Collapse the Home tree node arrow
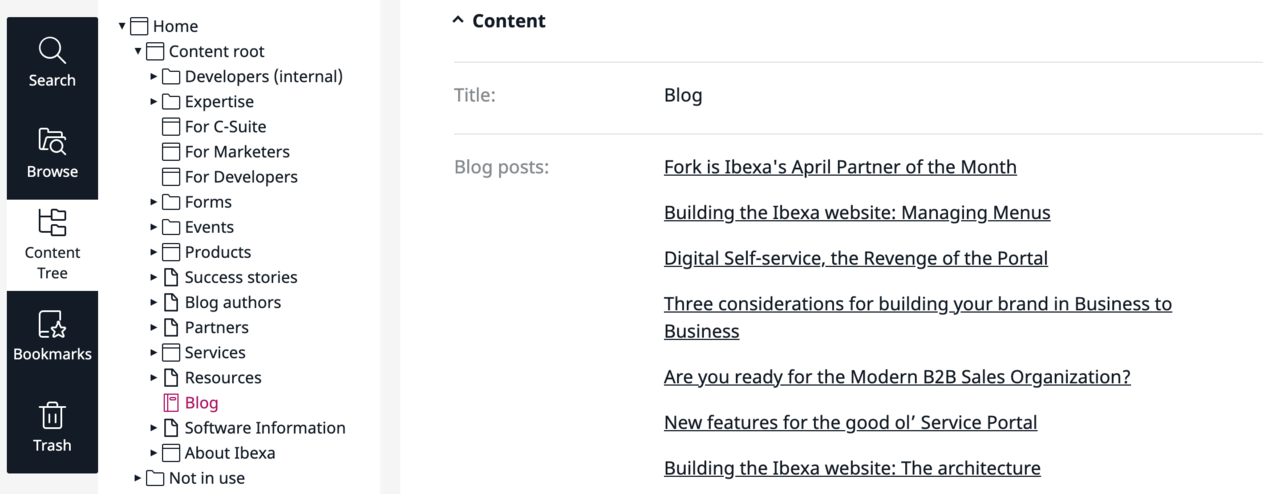Screen dimensions: 1280x494 122,26
